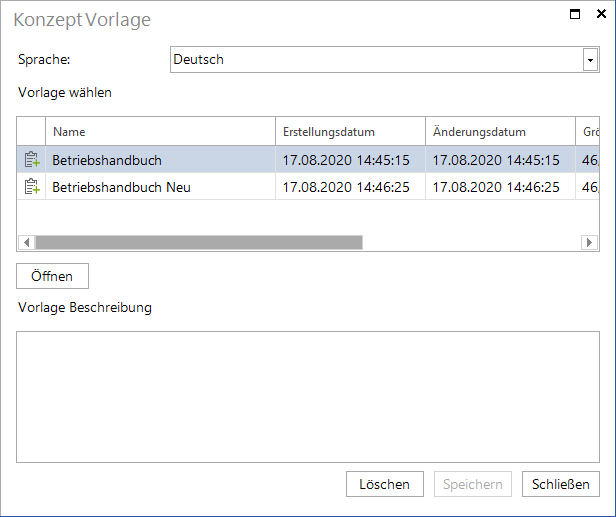This screenshot has height=517, width=616.
Task: Click into the Vorlage Beschreibung text area
Action: tap(308, 397)
